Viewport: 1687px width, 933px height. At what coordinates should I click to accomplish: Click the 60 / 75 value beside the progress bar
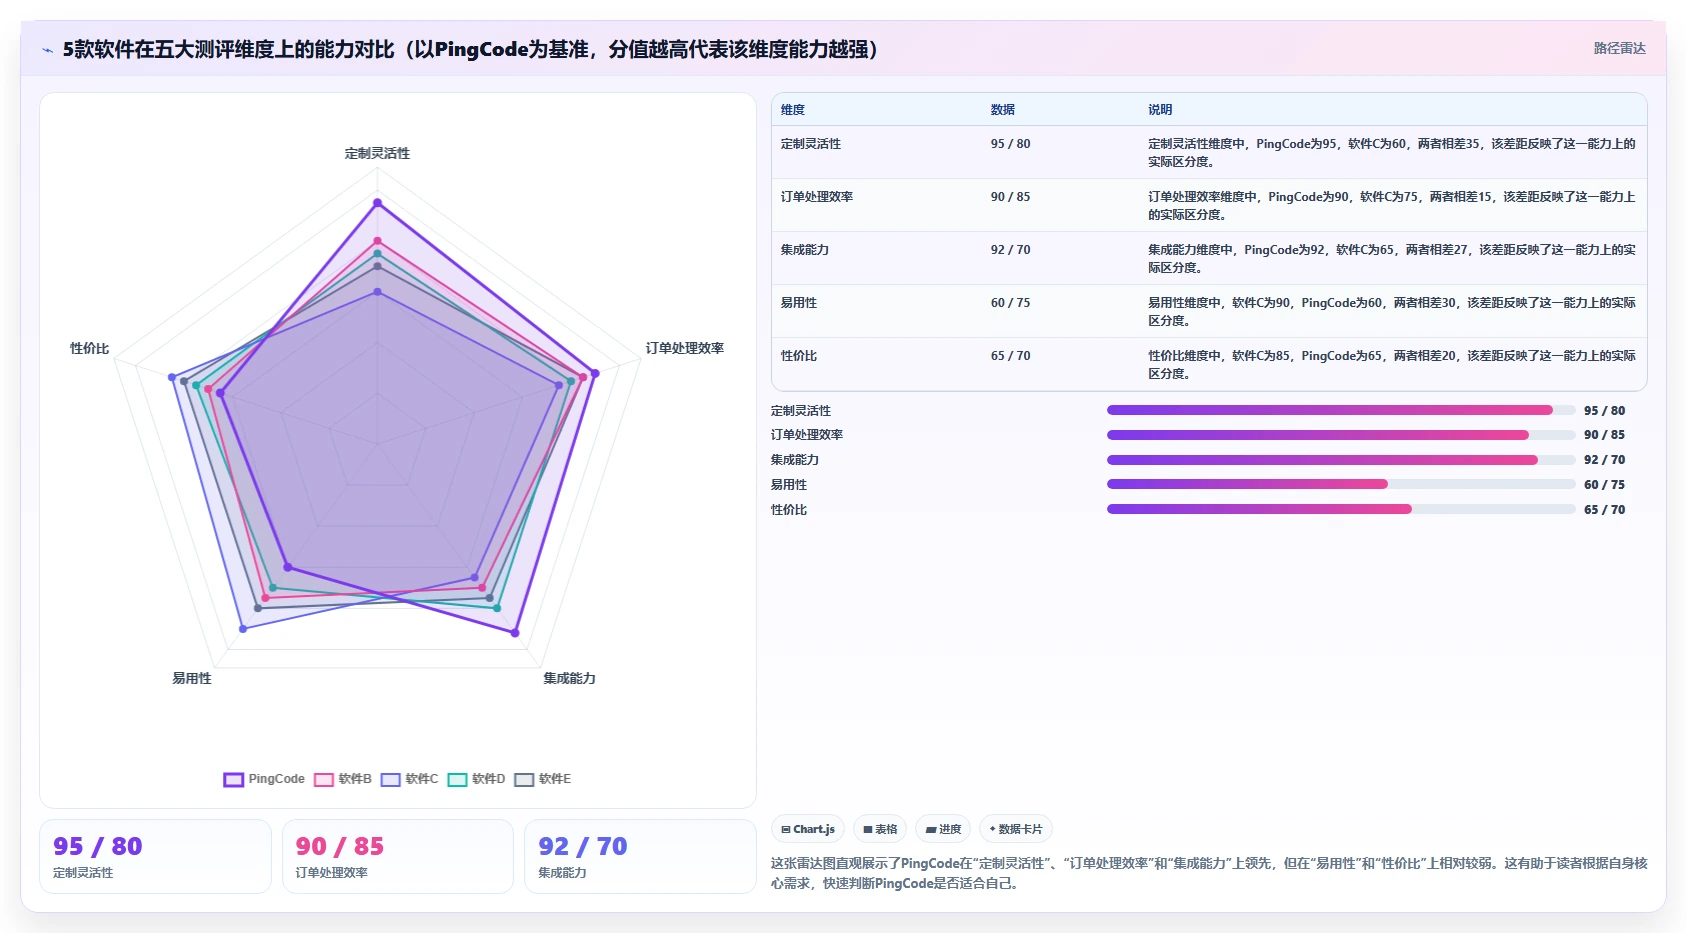[x=1604, y=485]
